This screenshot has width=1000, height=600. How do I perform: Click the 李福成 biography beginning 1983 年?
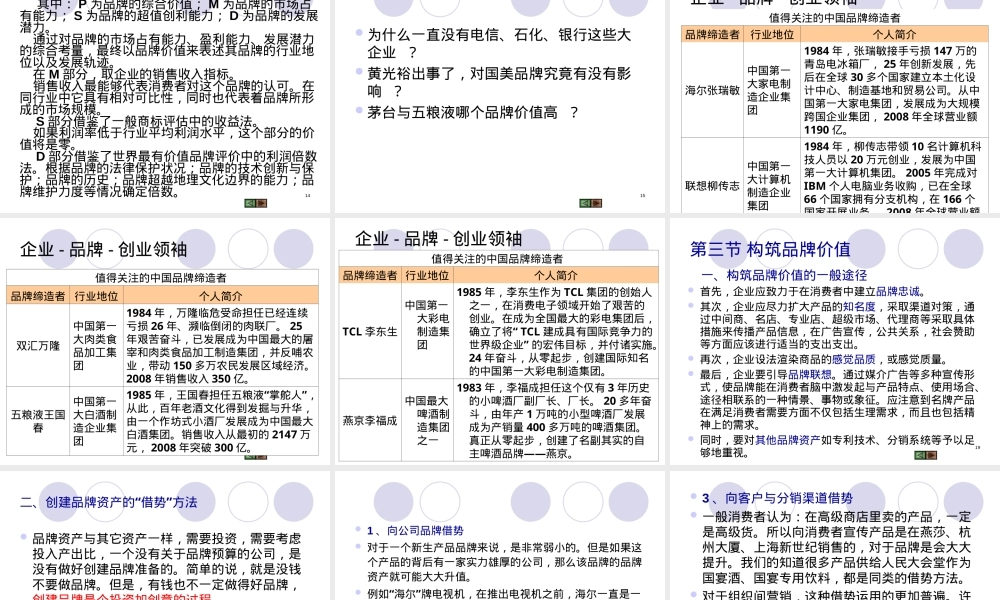(x=555, y=421)
